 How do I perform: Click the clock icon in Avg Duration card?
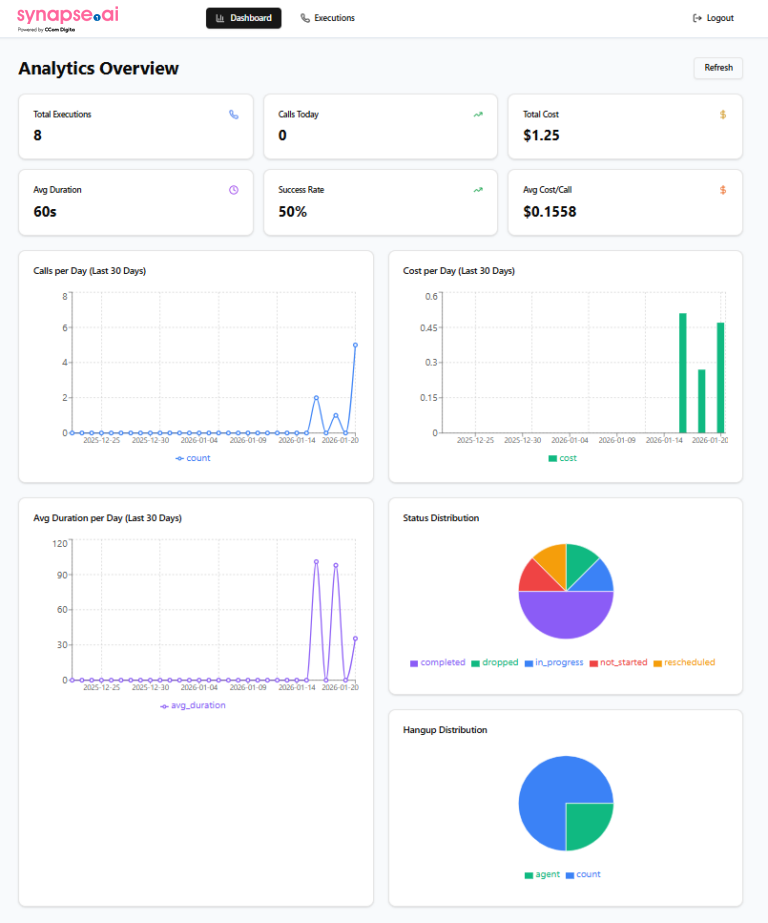234,190
